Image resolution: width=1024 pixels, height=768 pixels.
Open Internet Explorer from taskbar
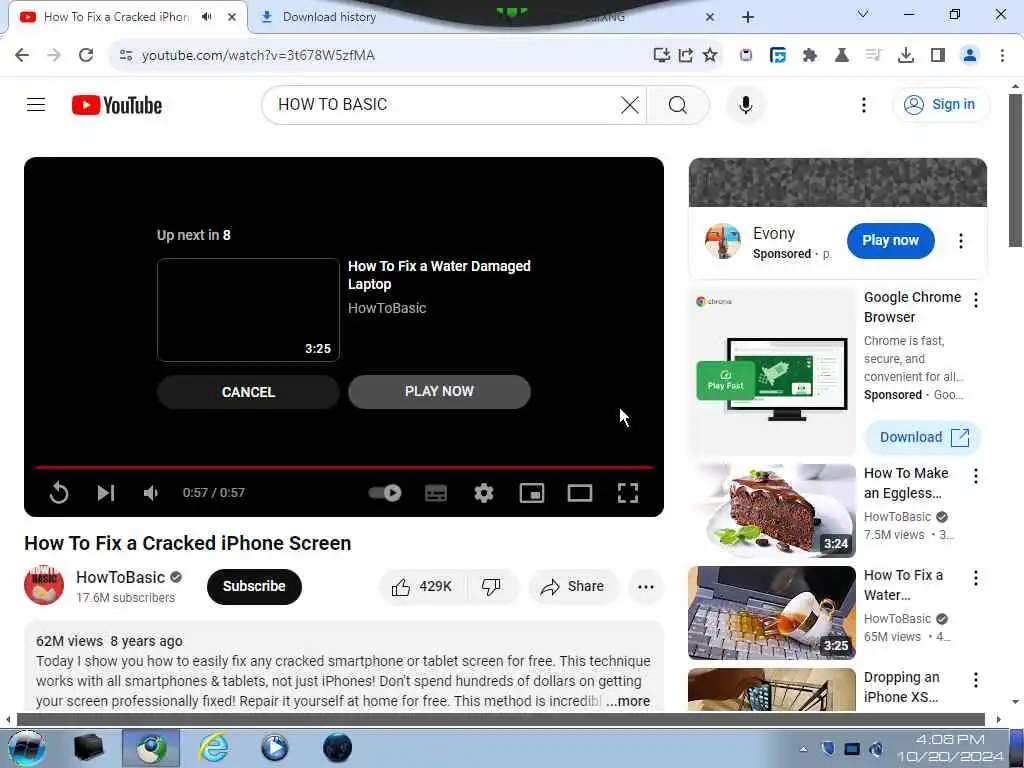213,748
